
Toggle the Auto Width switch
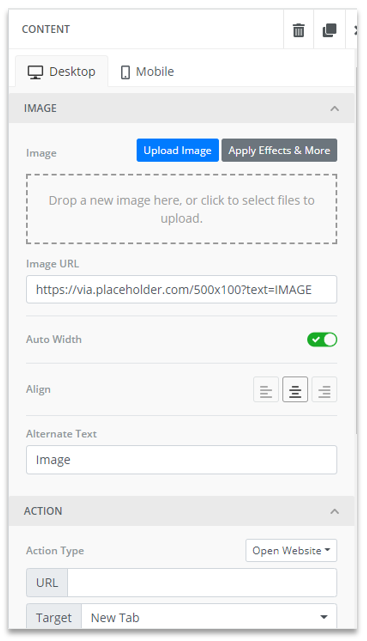(322, 340)
